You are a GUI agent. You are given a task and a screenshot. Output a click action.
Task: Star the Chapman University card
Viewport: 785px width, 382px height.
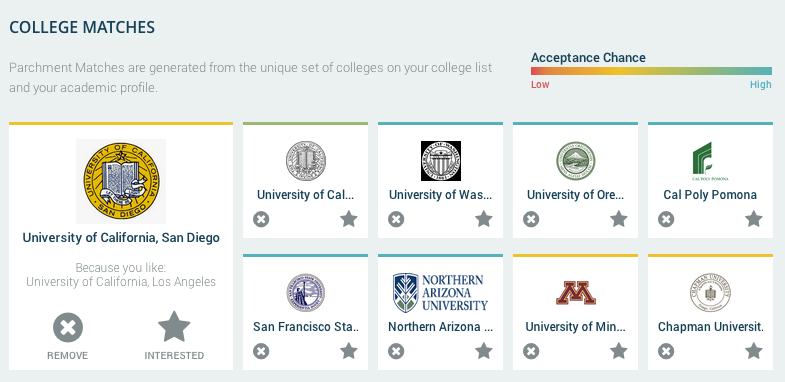753,351
